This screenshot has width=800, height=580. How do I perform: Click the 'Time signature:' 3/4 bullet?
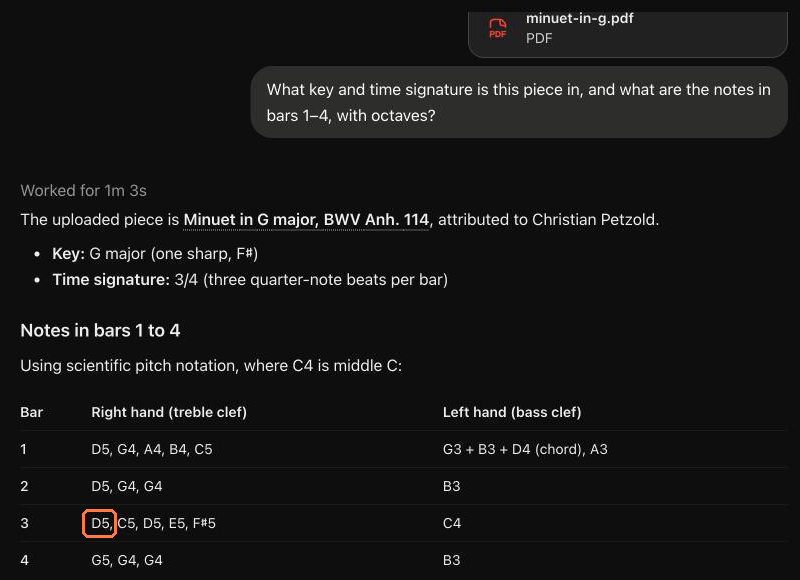[250, 280]
